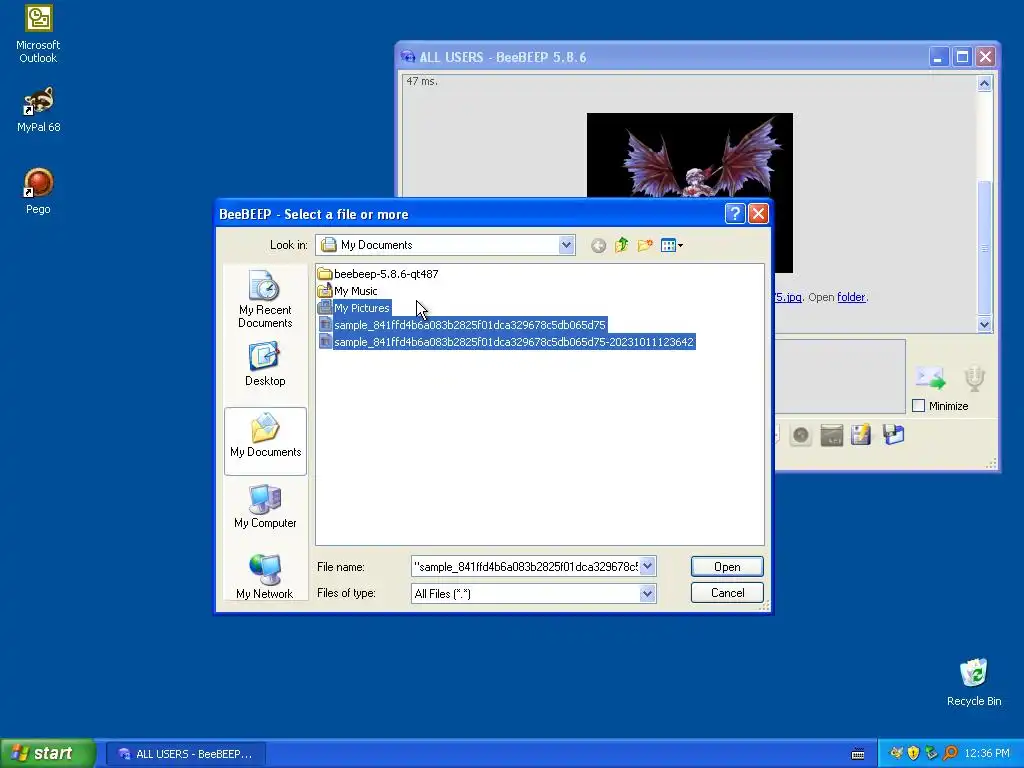Click the security shield tray icon
Screen dimensions: 1024x768
click(x=913, y=754)
